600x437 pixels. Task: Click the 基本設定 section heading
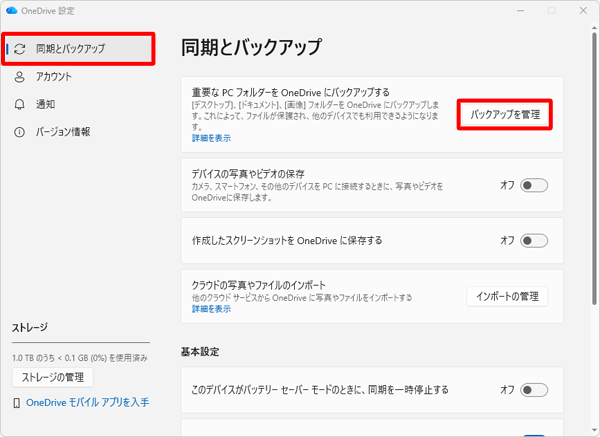pyautogui.click(x=200, y=352)
